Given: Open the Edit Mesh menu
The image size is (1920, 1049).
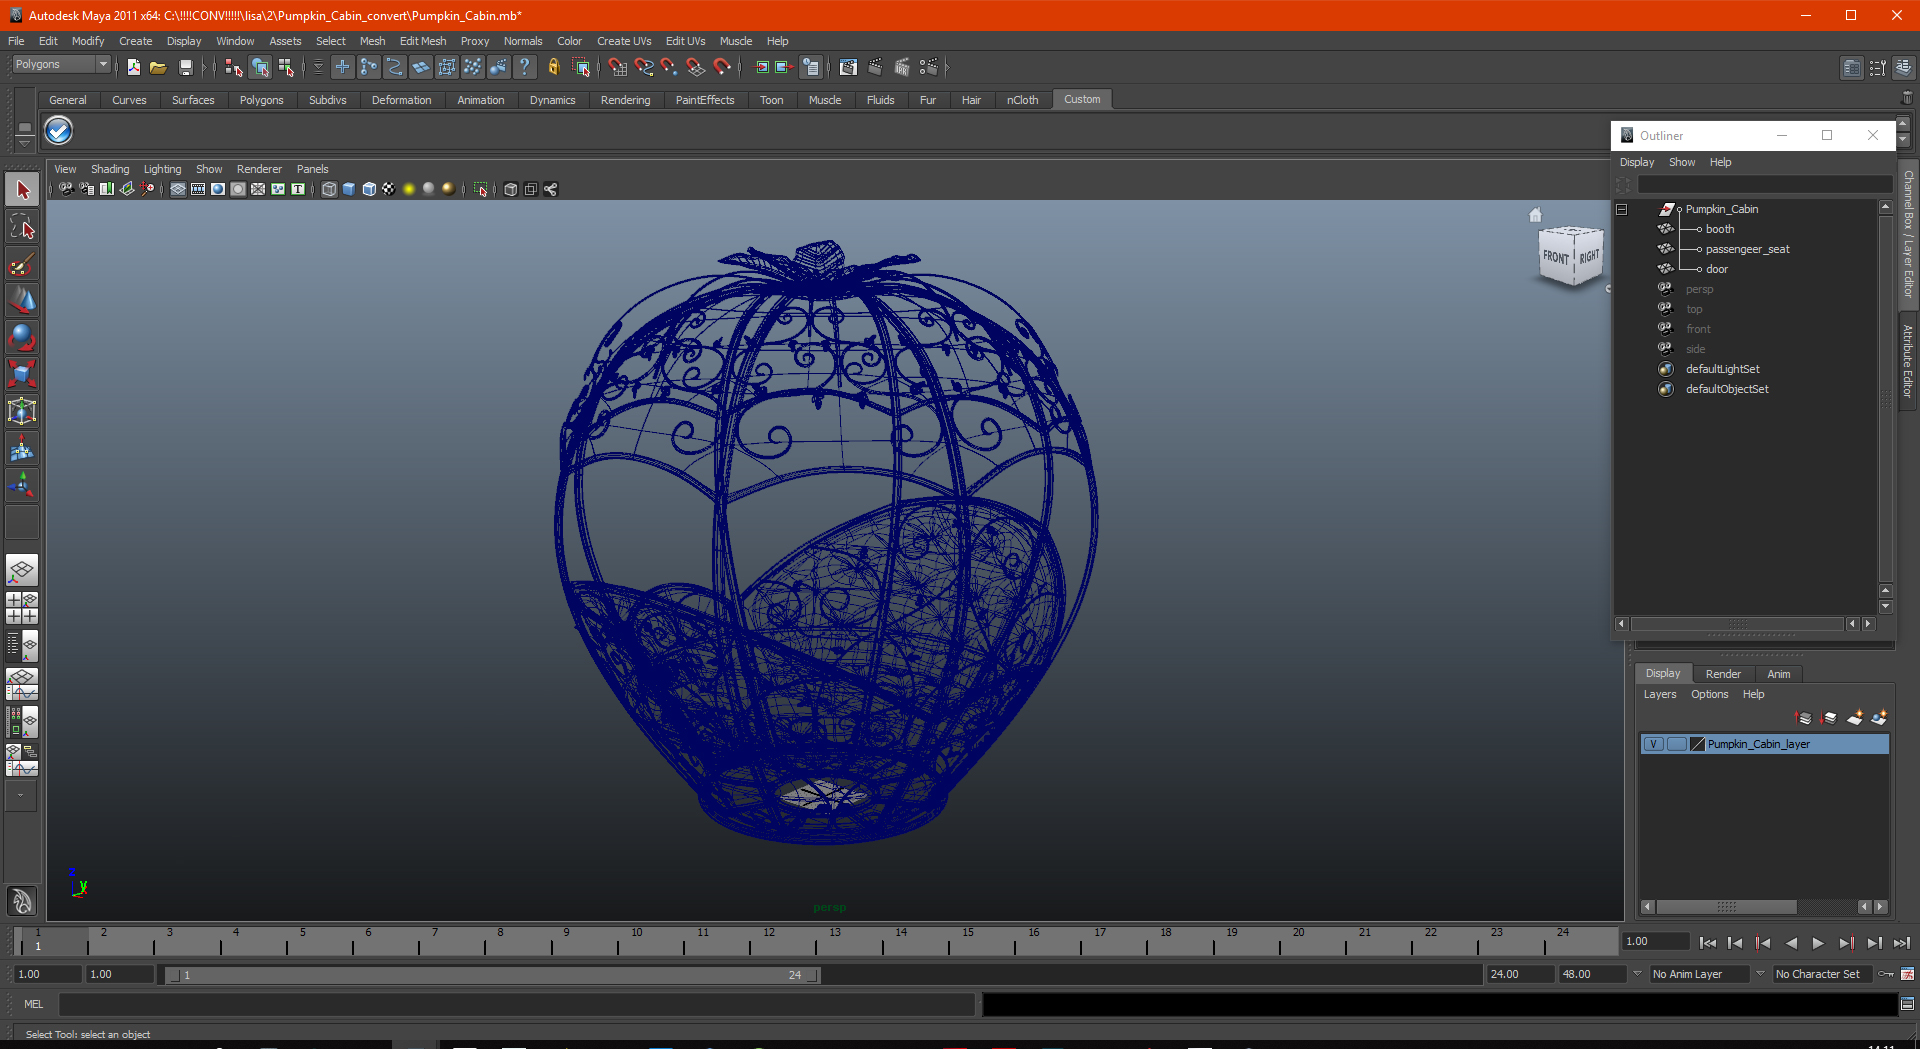Looking at the screenshot, I should point(423,41).
